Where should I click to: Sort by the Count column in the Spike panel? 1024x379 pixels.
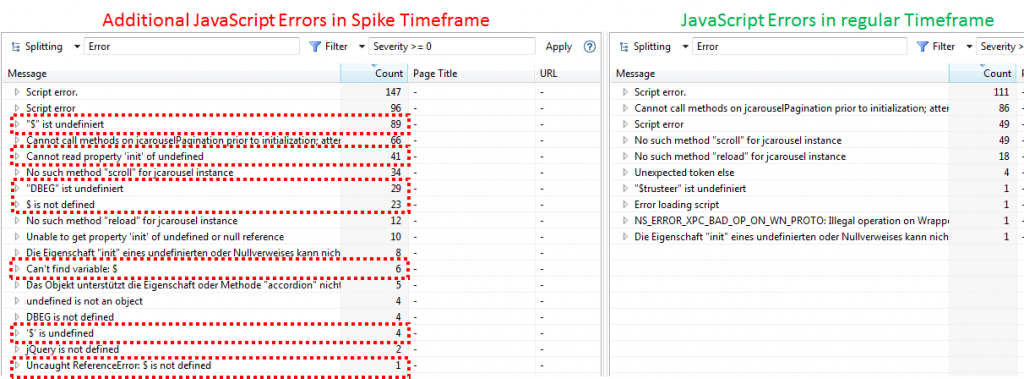[375, 74]
